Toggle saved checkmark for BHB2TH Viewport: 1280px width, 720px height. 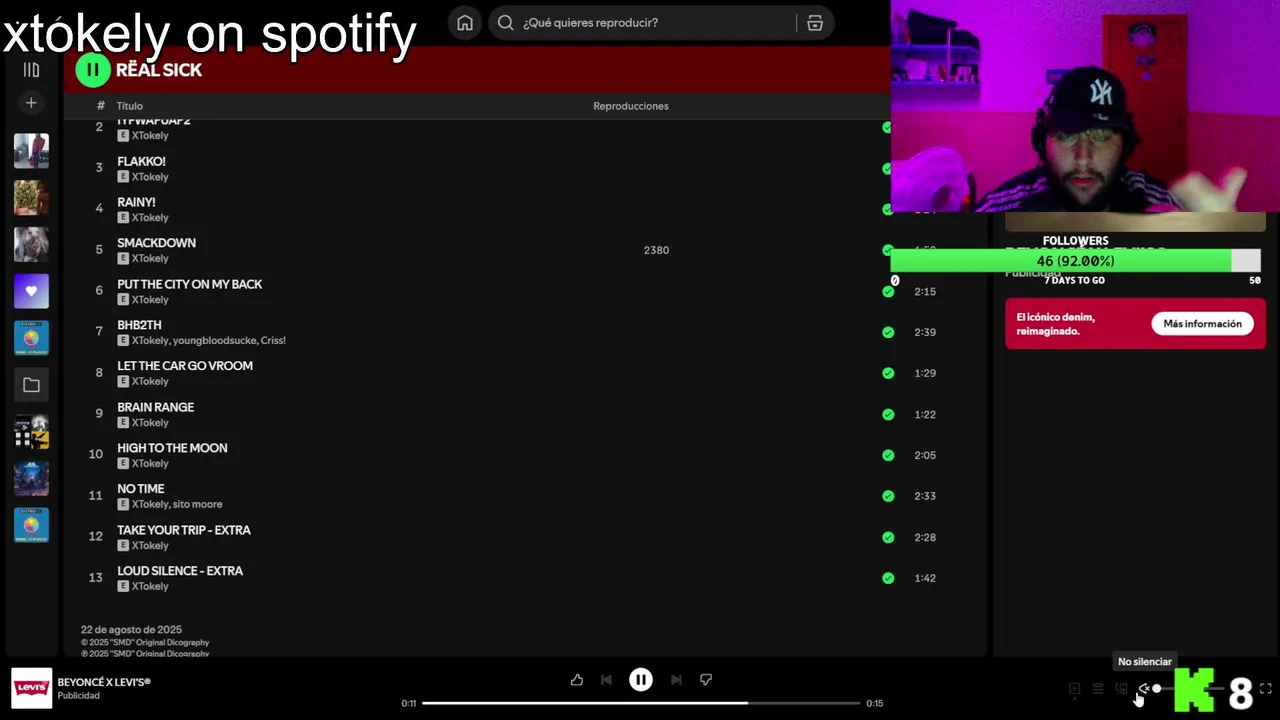coord(888,332)
